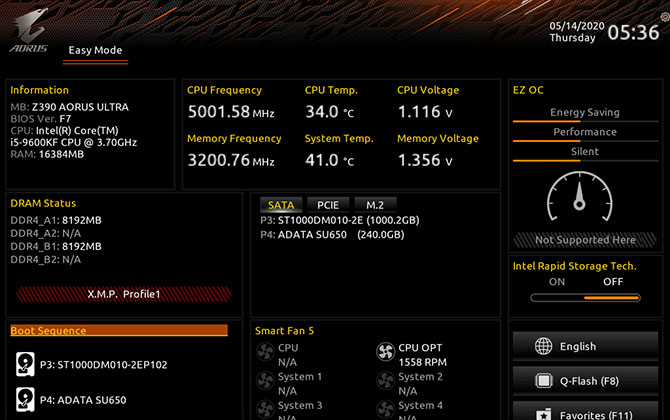Image resolution: width=670 pixels, height=420 pixels.
Task: Open the PCIE storage tab
Action: pos(328,205)
